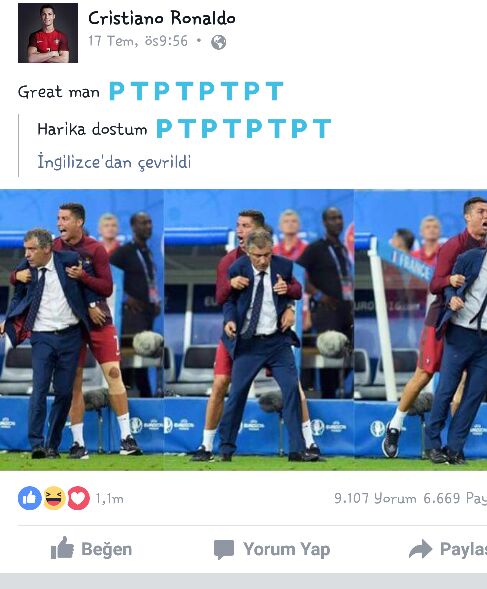
Task: Open the poster's profile picture
Action: coord(48,33)
